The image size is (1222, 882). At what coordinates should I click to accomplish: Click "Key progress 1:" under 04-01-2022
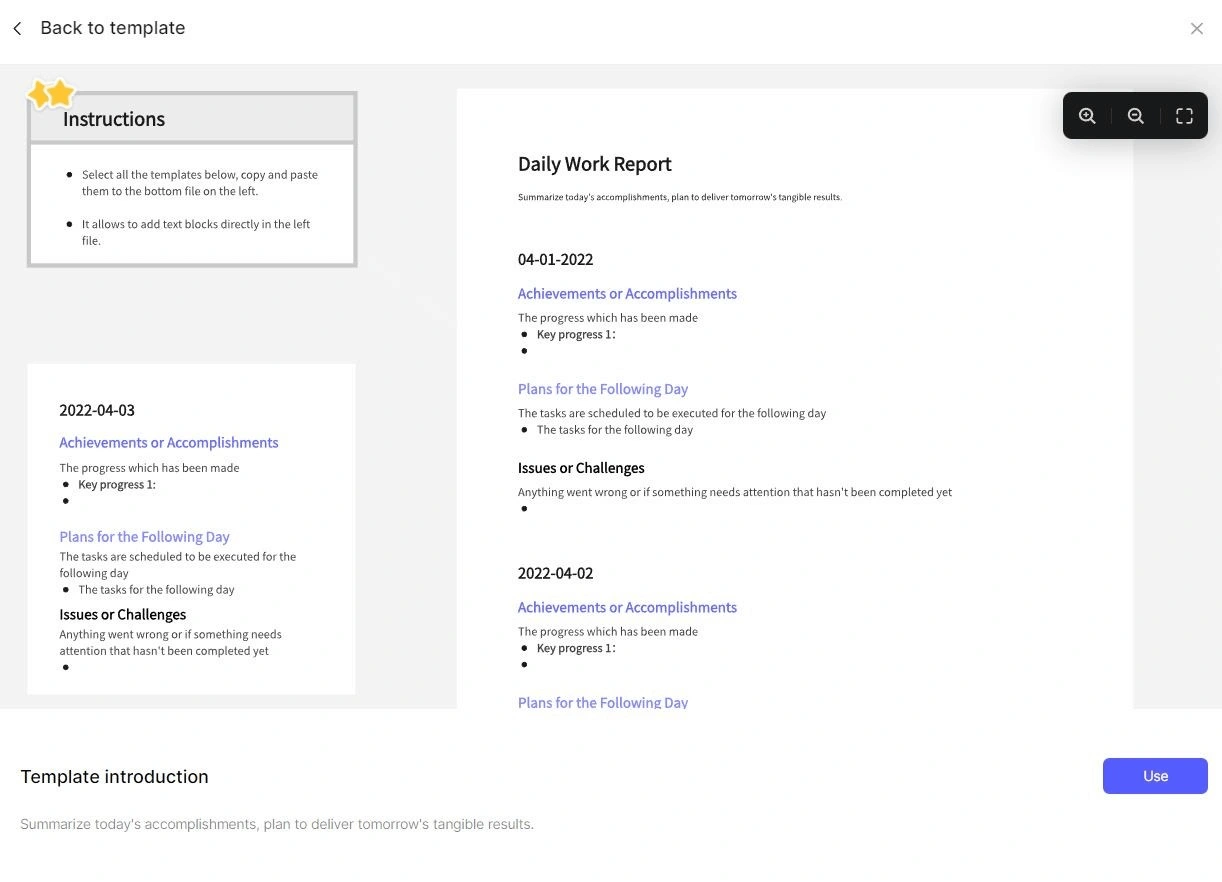[x=576, y=334]
